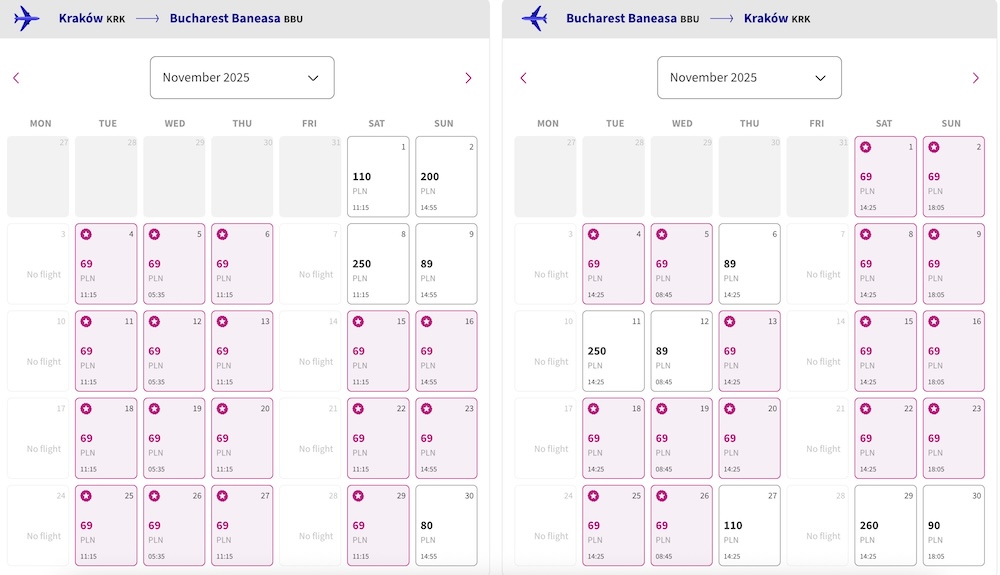Go to next month in Bucharest–Kraków calendar

click(x=975, y=78)
